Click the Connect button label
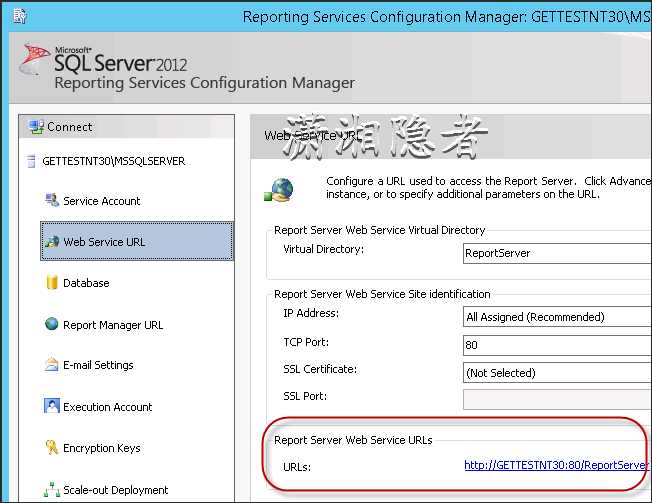Viewport: 652px width, 503px height. [69, 127]
